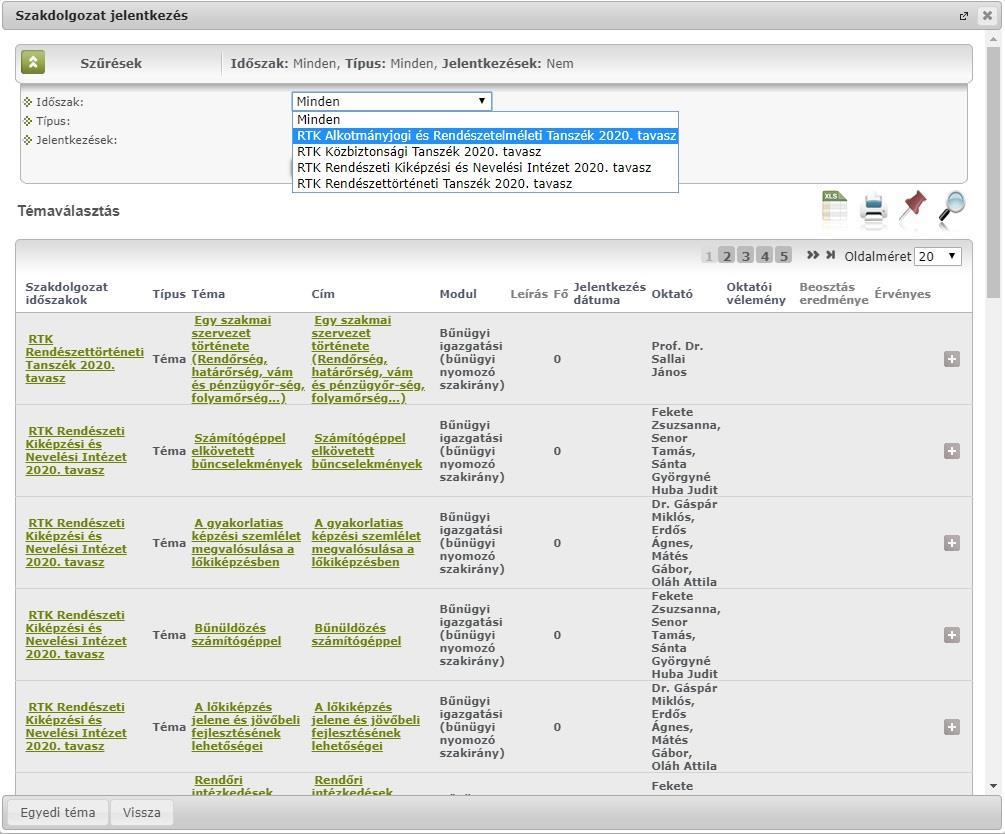Image resolution: width=1005 pixels, height=834 pixels.
Task: Open period link in Számítógéppel elkövetett bűncselekmények row
Action: coord(76,451)
